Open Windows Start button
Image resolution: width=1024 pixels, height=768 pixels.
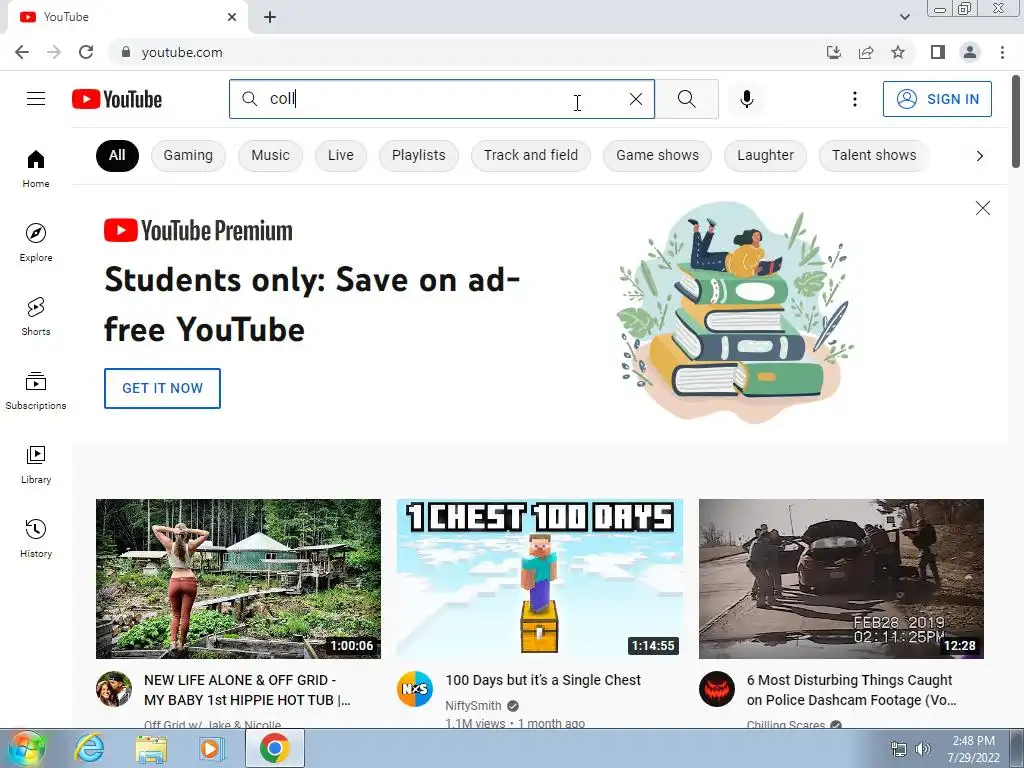[x=26, y=748]
